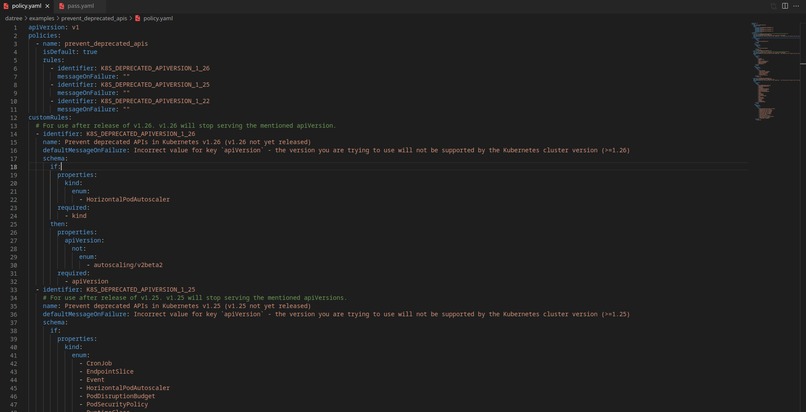Click the open changes icon beside split editor
The height and width of the screenshot is (412, 806).
(x=773, y=6)
